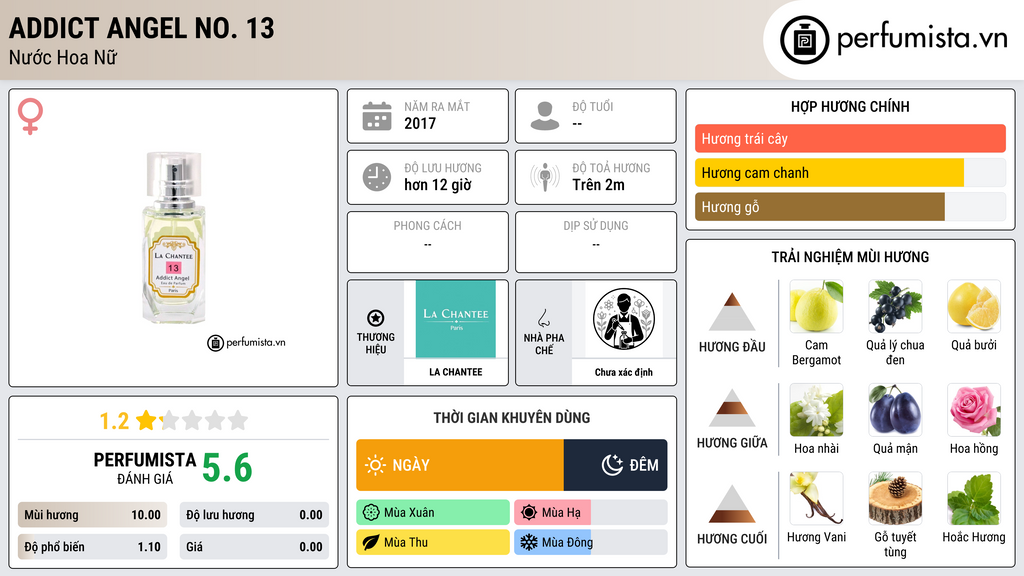Click the Hương trái cây accord bar
Screen dimensions: 1024x576
point(850,138)
